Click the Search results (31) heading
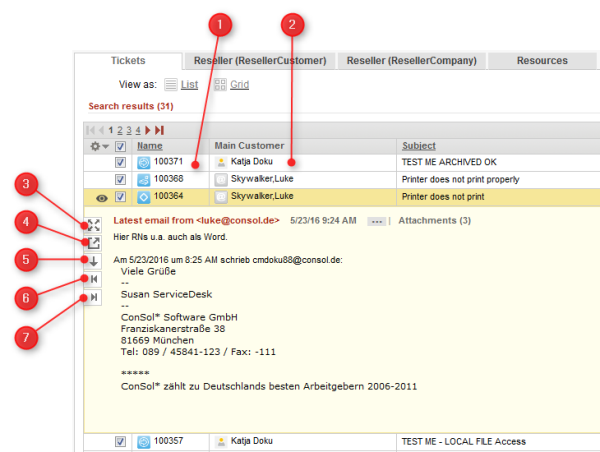Viewport: 600px width, 452px height. (131, 106)
